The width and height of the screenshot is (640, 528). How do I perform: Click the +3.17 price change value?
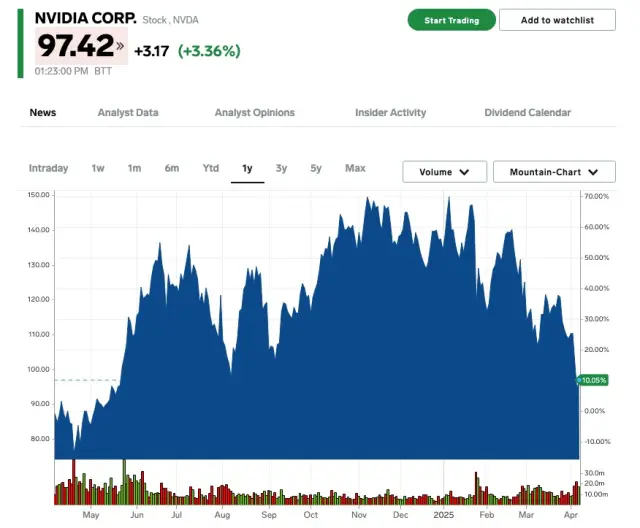151,51
